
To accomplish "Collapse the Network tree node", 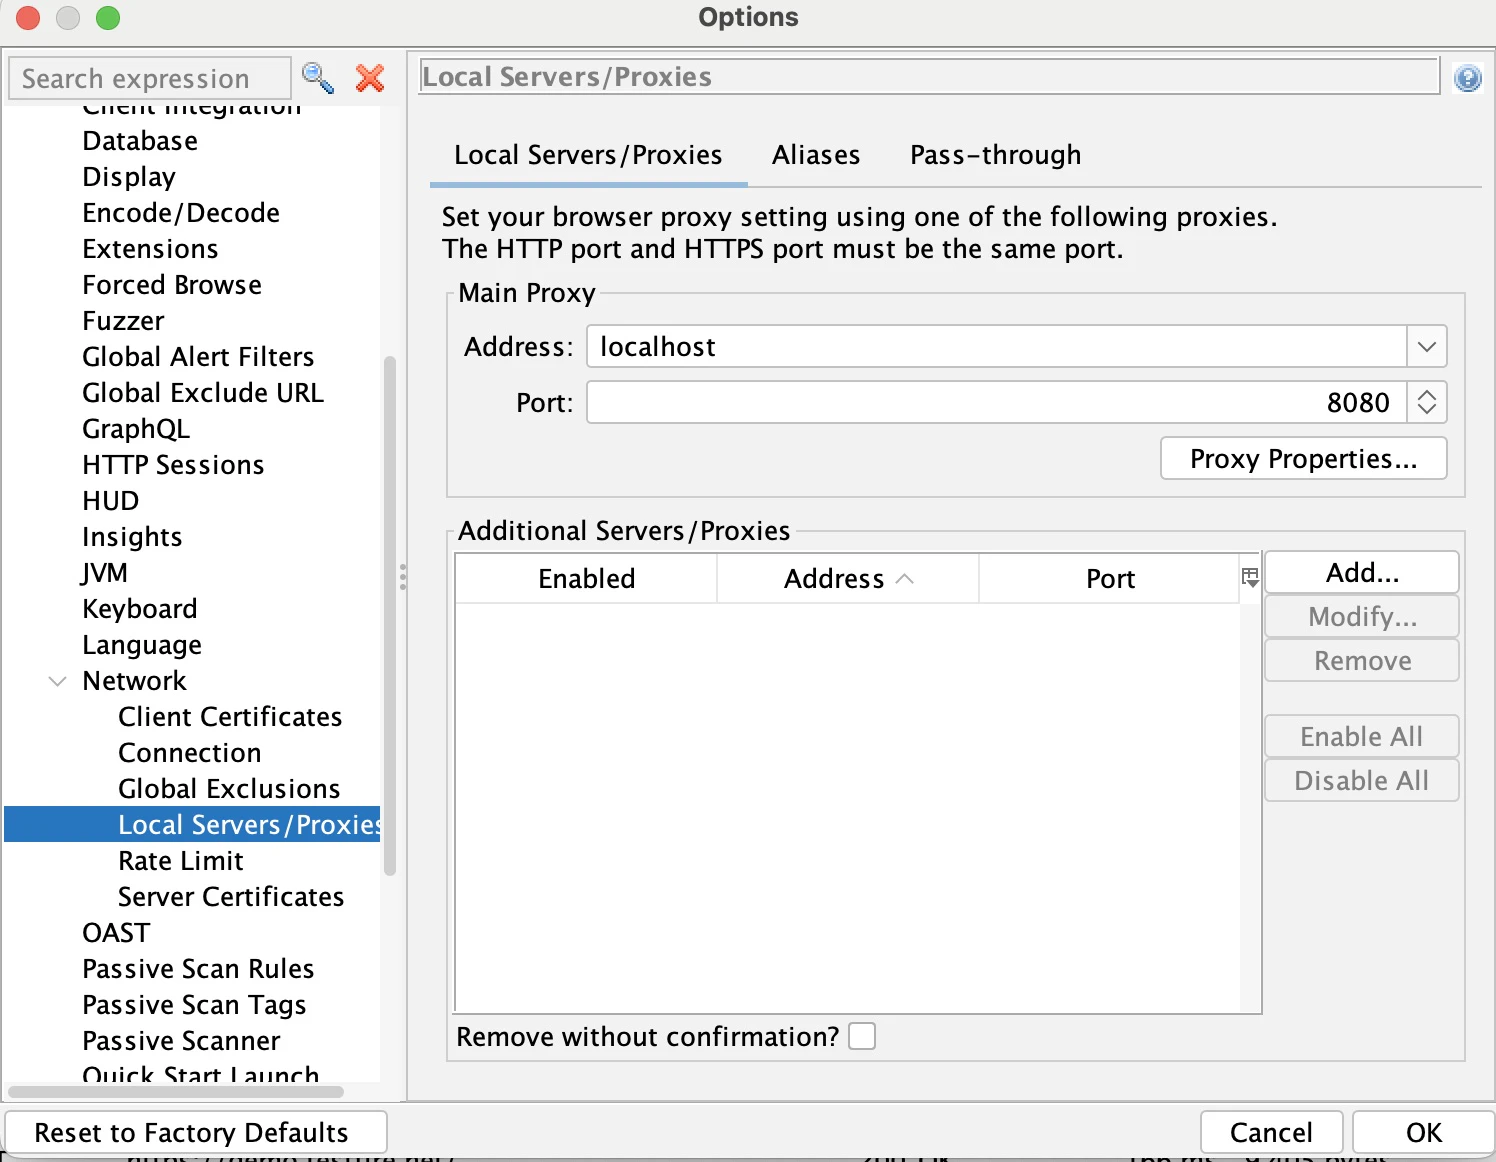I will 58,681.
